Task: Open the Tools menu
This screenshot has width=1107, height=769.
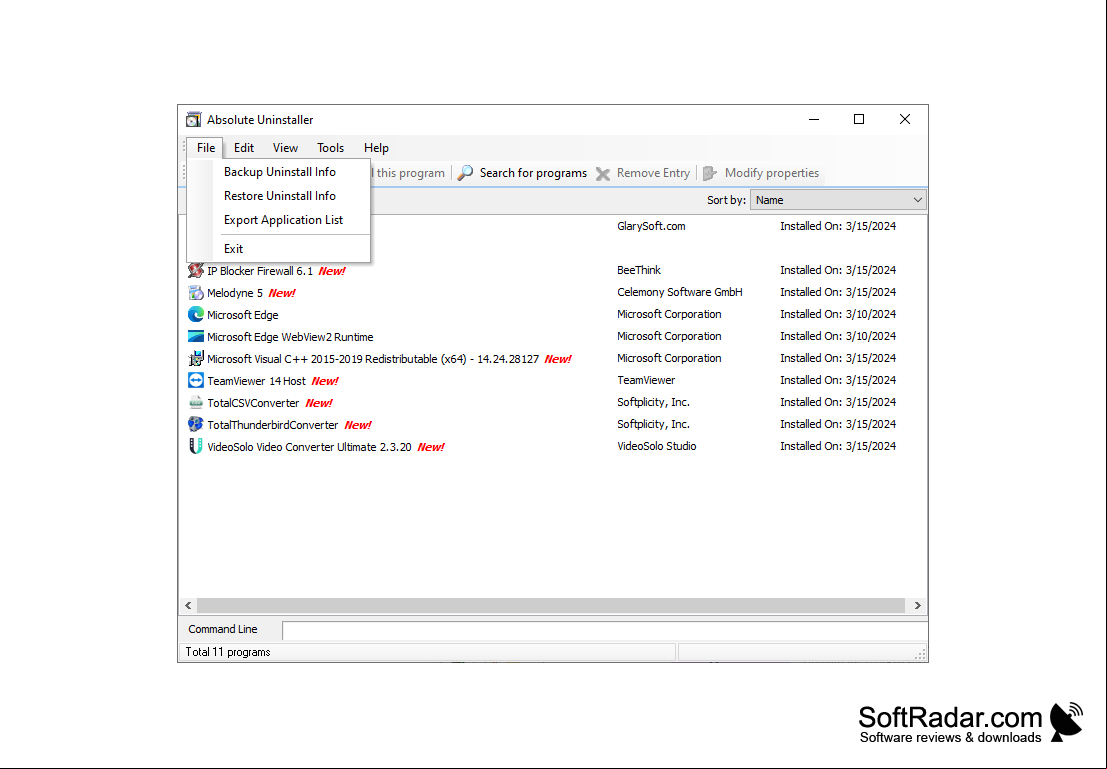Action: tap(330, 148)
